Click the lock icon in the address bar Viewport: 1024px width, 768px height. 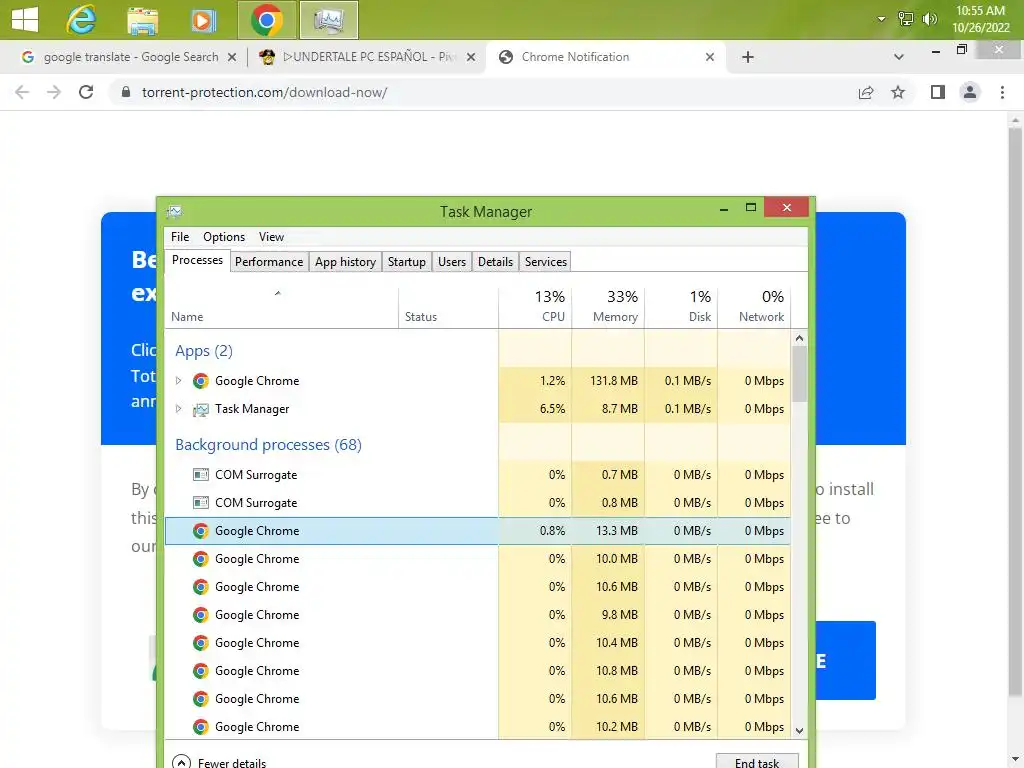point(126,92)
